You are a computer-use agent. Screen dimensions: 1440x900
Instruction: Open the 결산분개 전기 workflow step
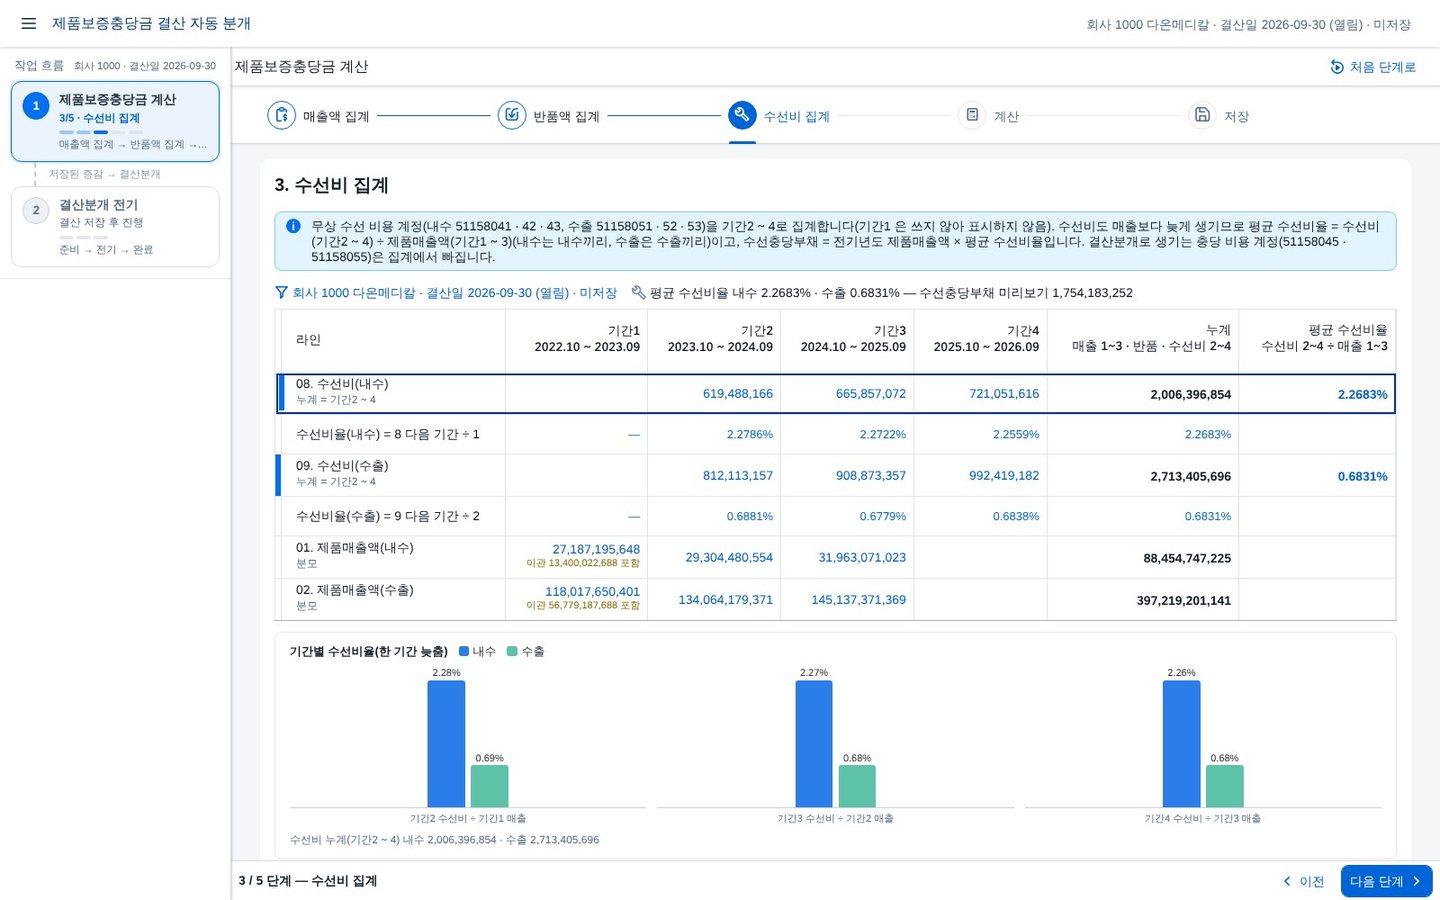point(115,227)
